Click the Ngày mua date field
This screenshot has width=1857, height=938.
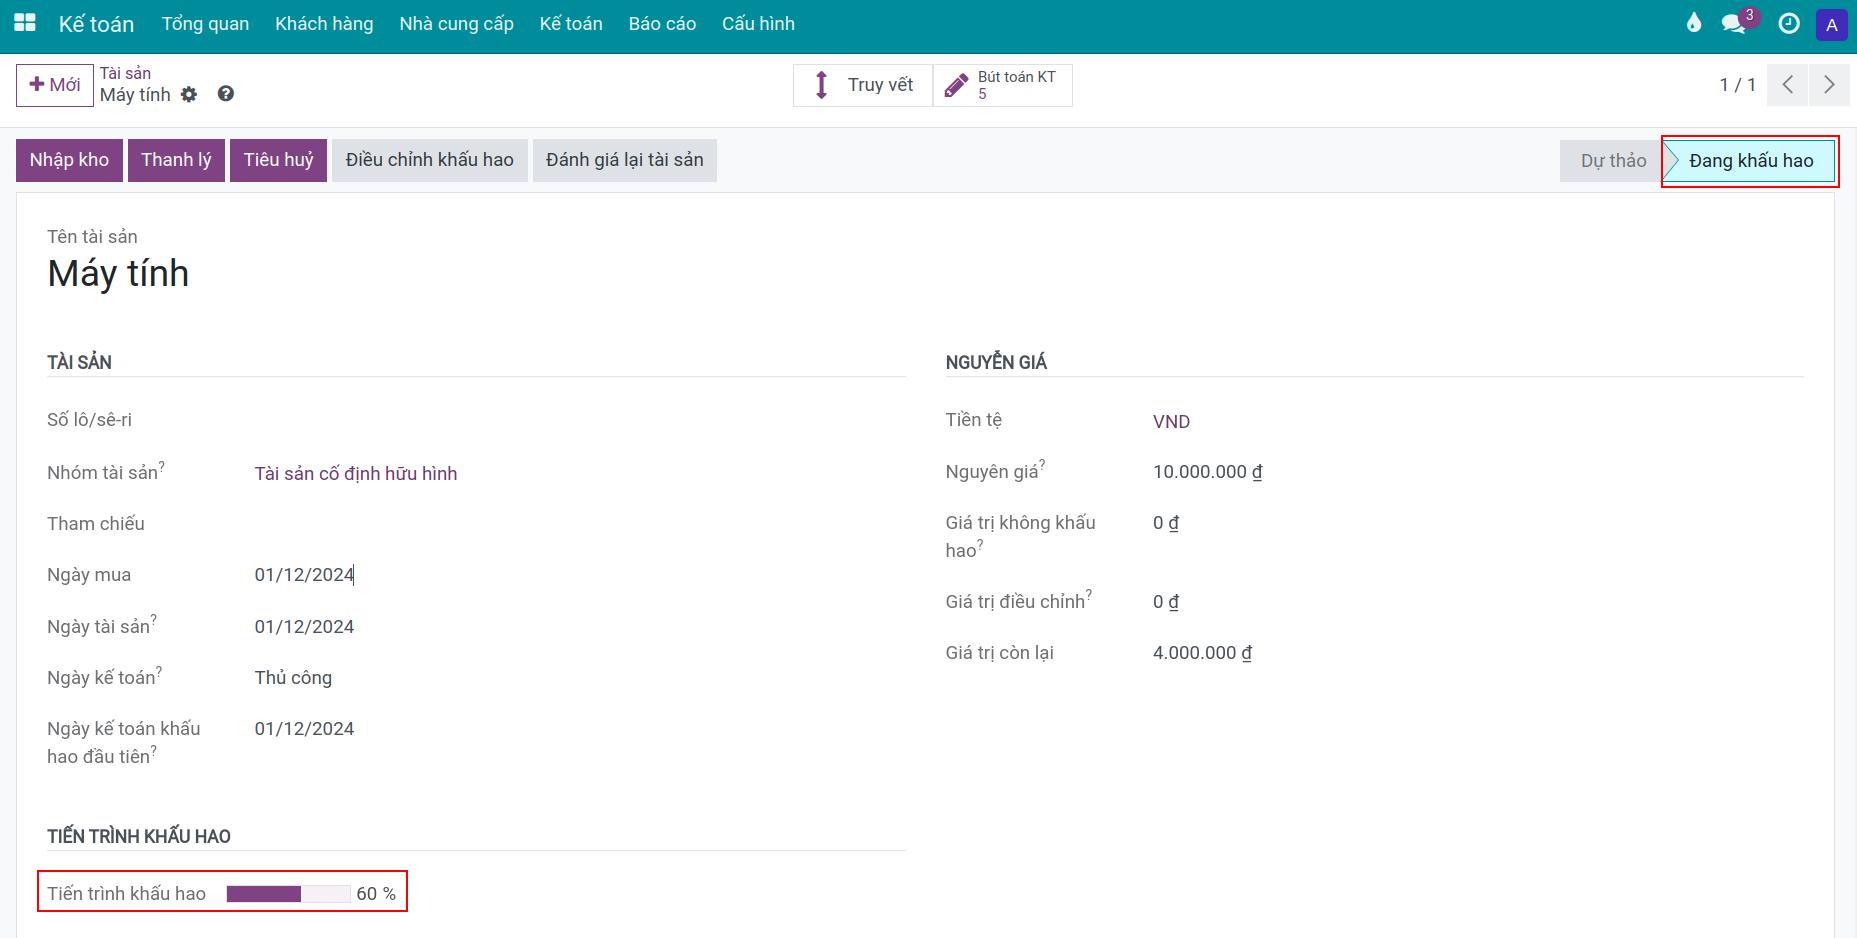[x=304, y=575]
